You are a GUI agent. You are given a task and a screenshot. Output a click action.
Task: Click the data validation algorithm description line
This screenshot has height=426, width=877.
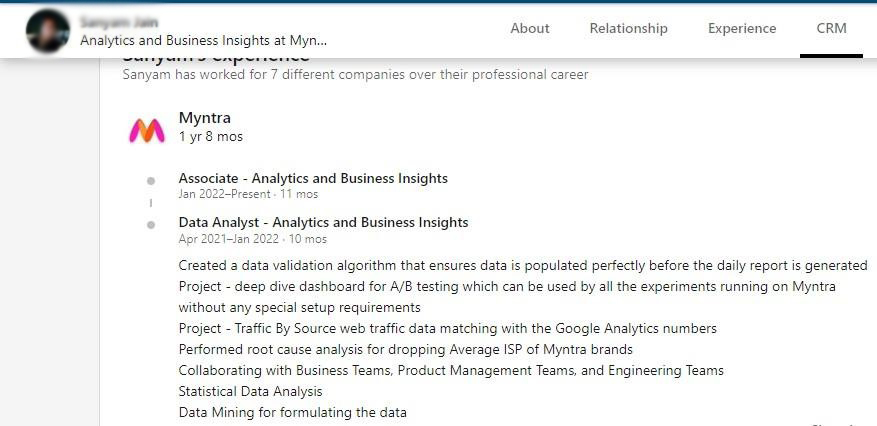[x=523, y=266]
